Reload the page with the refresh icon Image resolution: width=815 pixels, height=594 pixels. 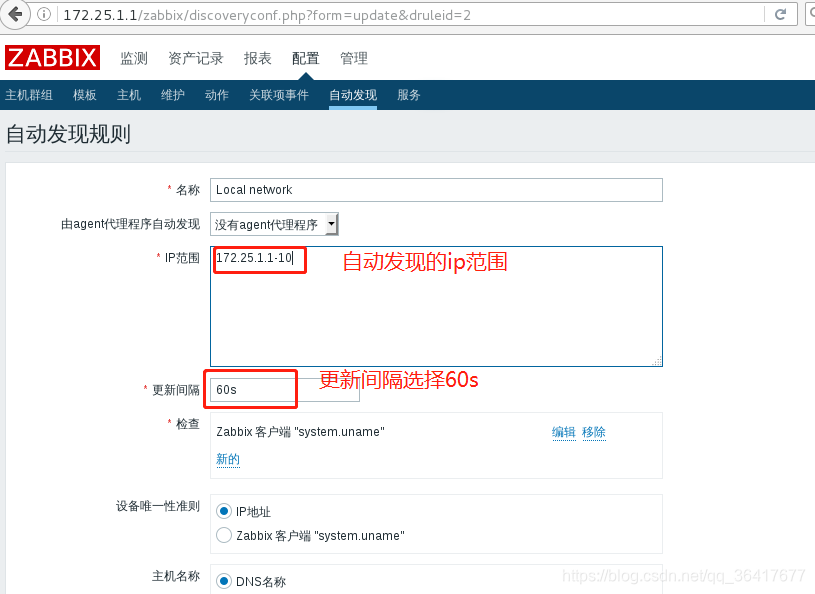coord(780,15)
